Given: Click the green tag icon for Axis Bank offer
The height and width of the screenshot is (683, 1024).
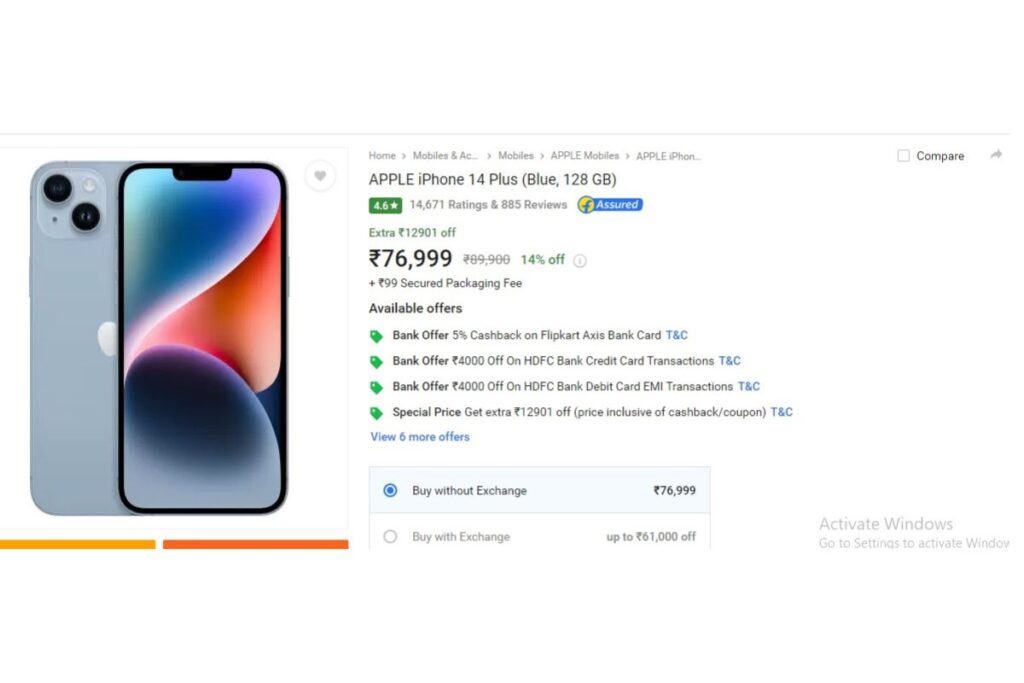Looking at the screenshot, I should click(376, 336).
